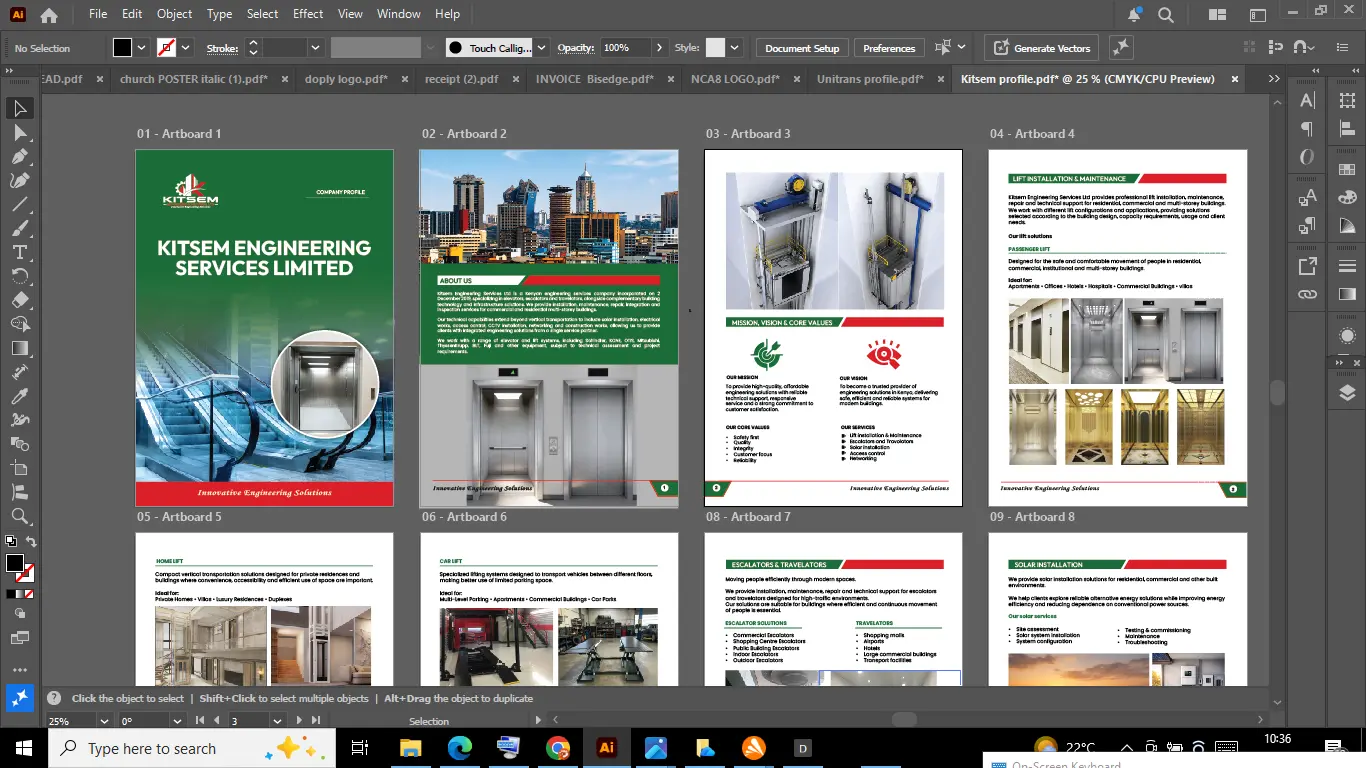Open the Effect menu
This screenshot has height=768, width=1366.
tap(308, 14)
